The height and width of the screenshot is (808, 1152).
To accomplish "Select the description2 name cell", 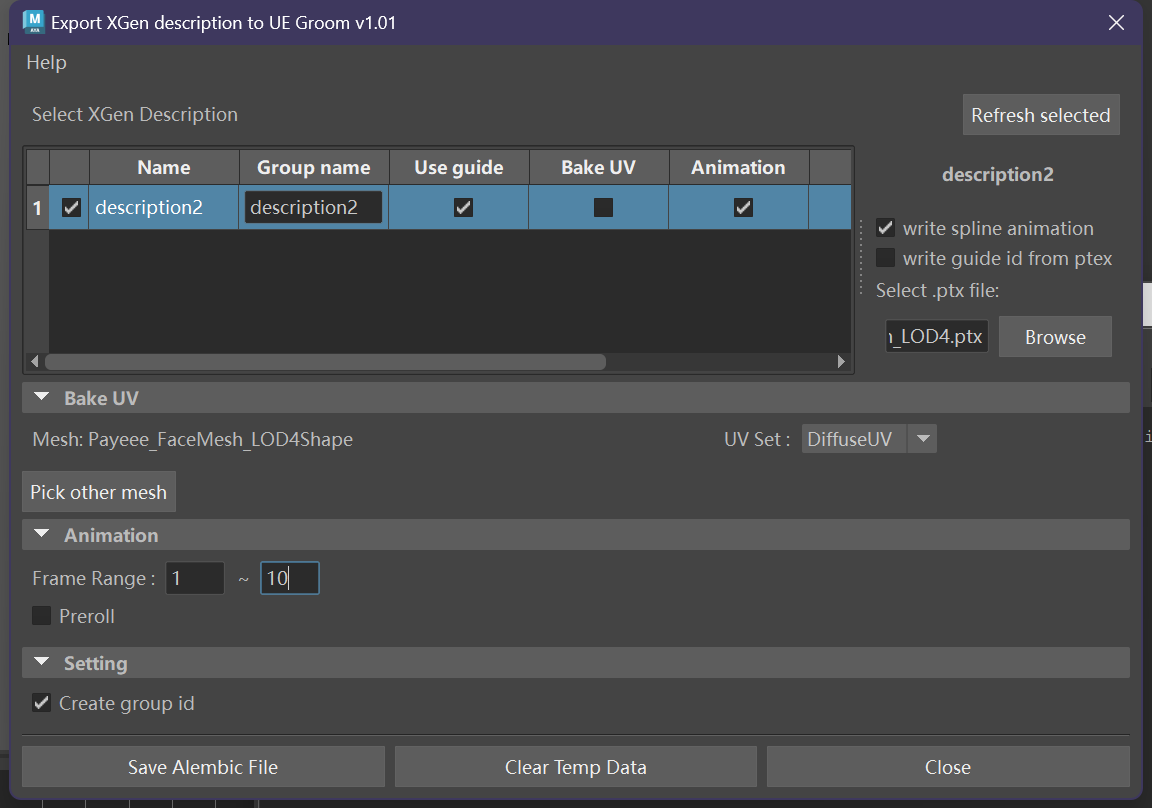I will tap(163, 207).
